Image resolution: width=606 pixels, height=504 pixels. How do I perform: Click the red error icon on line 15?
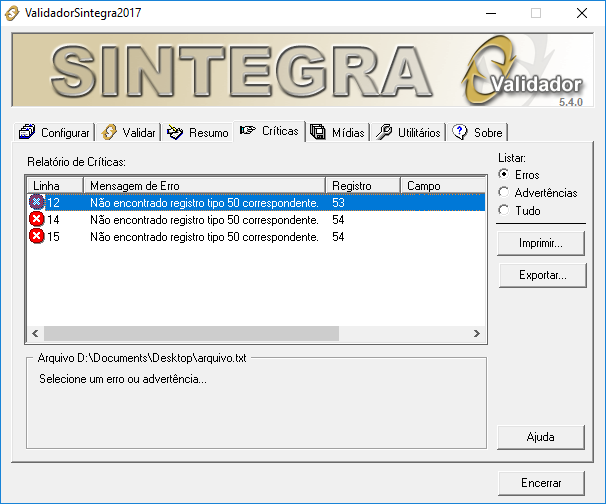37,237
